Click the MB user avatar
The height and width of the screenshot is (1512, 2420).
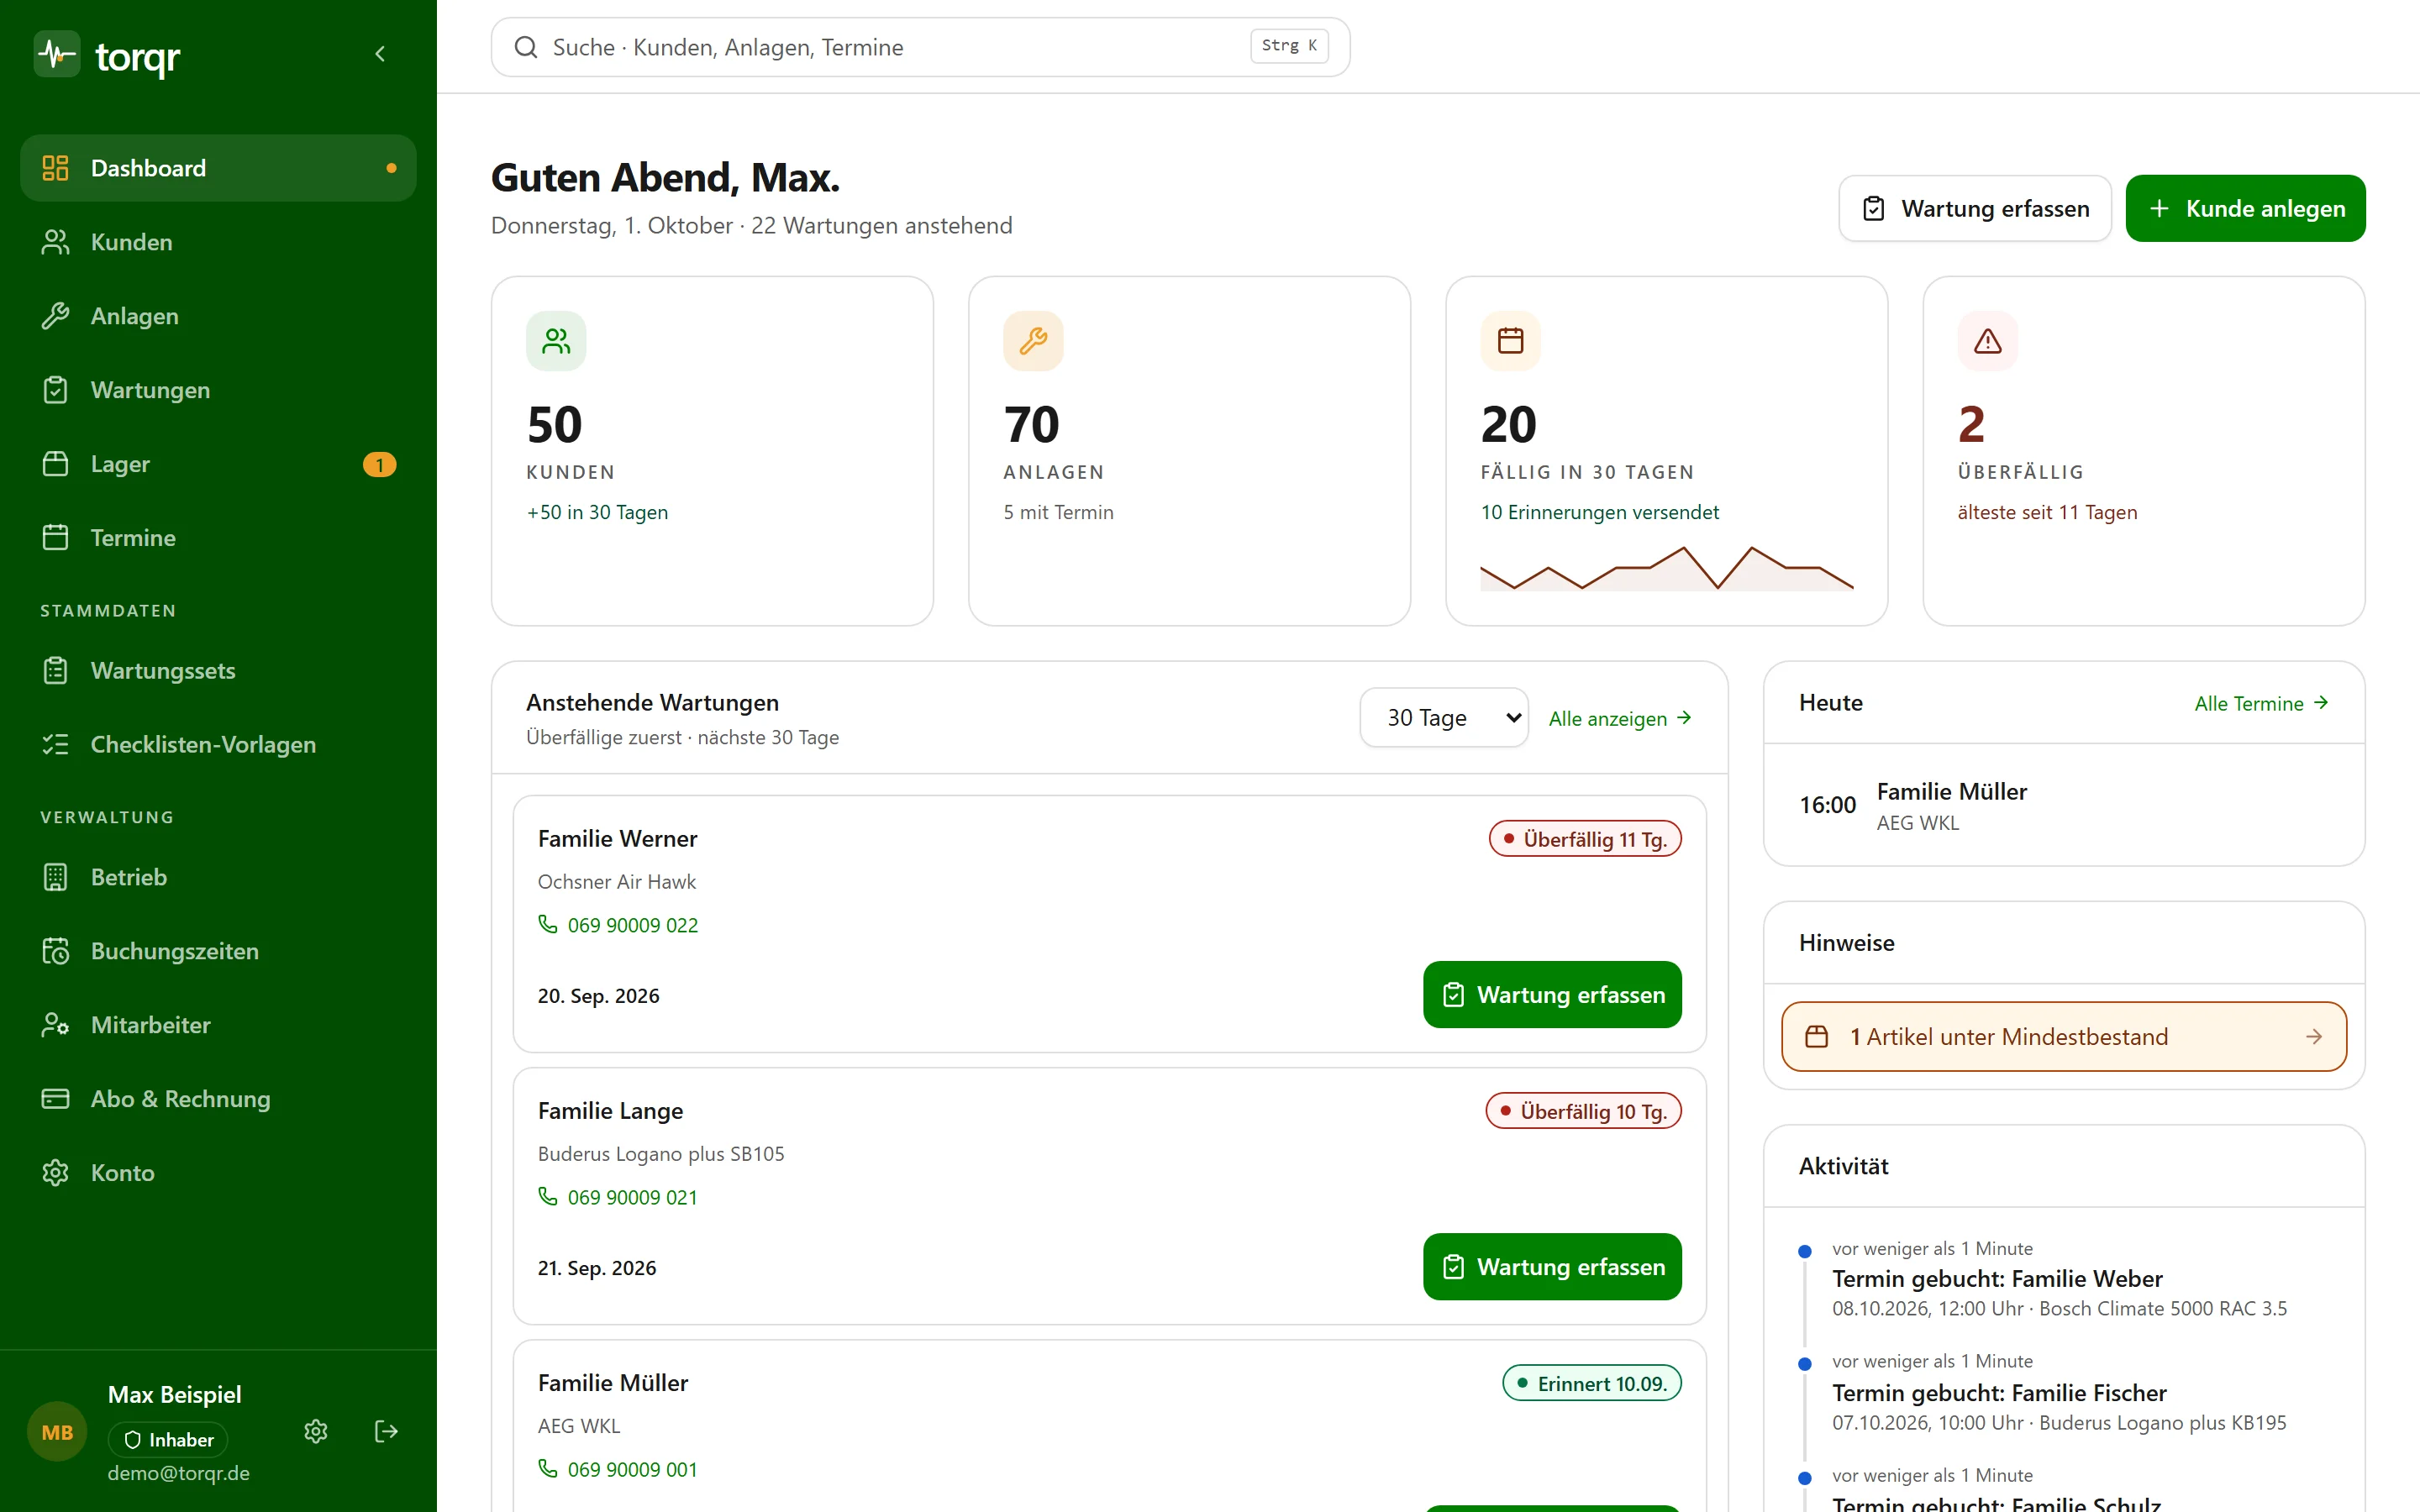tap(57, 1432)
